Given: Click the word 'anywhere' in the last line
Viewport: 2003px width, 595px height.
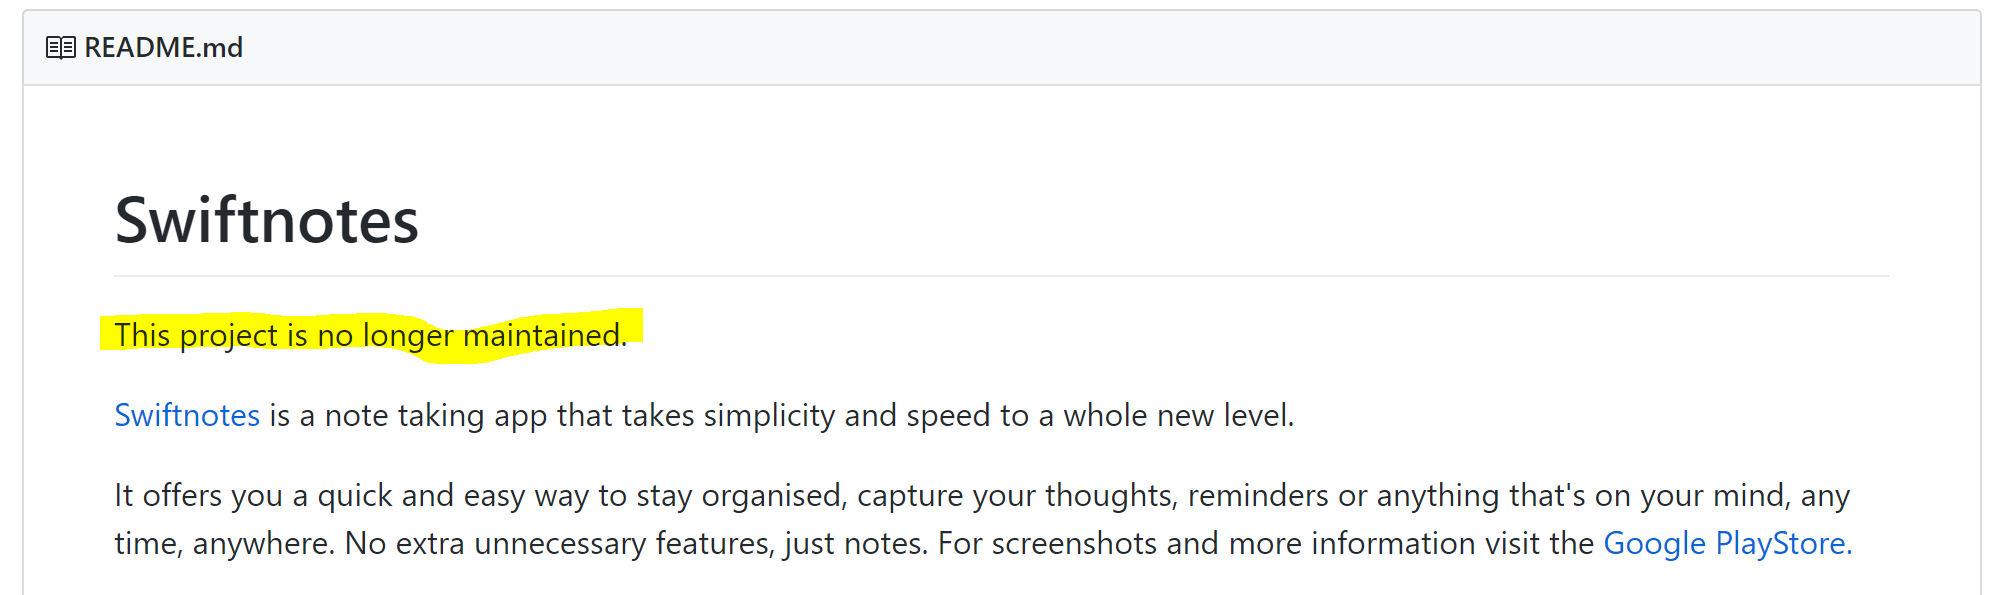Looking at the screenshot, I should [264, 543].
